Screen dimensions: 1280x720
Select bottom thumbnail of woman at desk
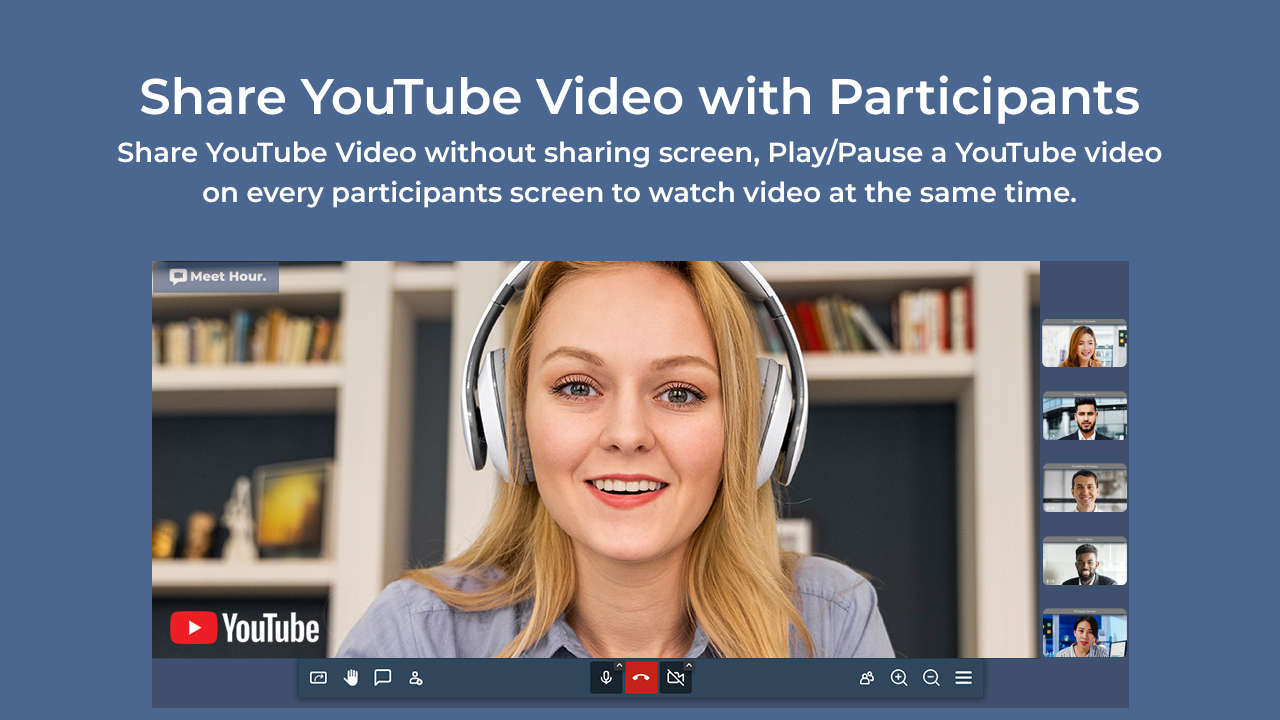(x=1085, y=633)
